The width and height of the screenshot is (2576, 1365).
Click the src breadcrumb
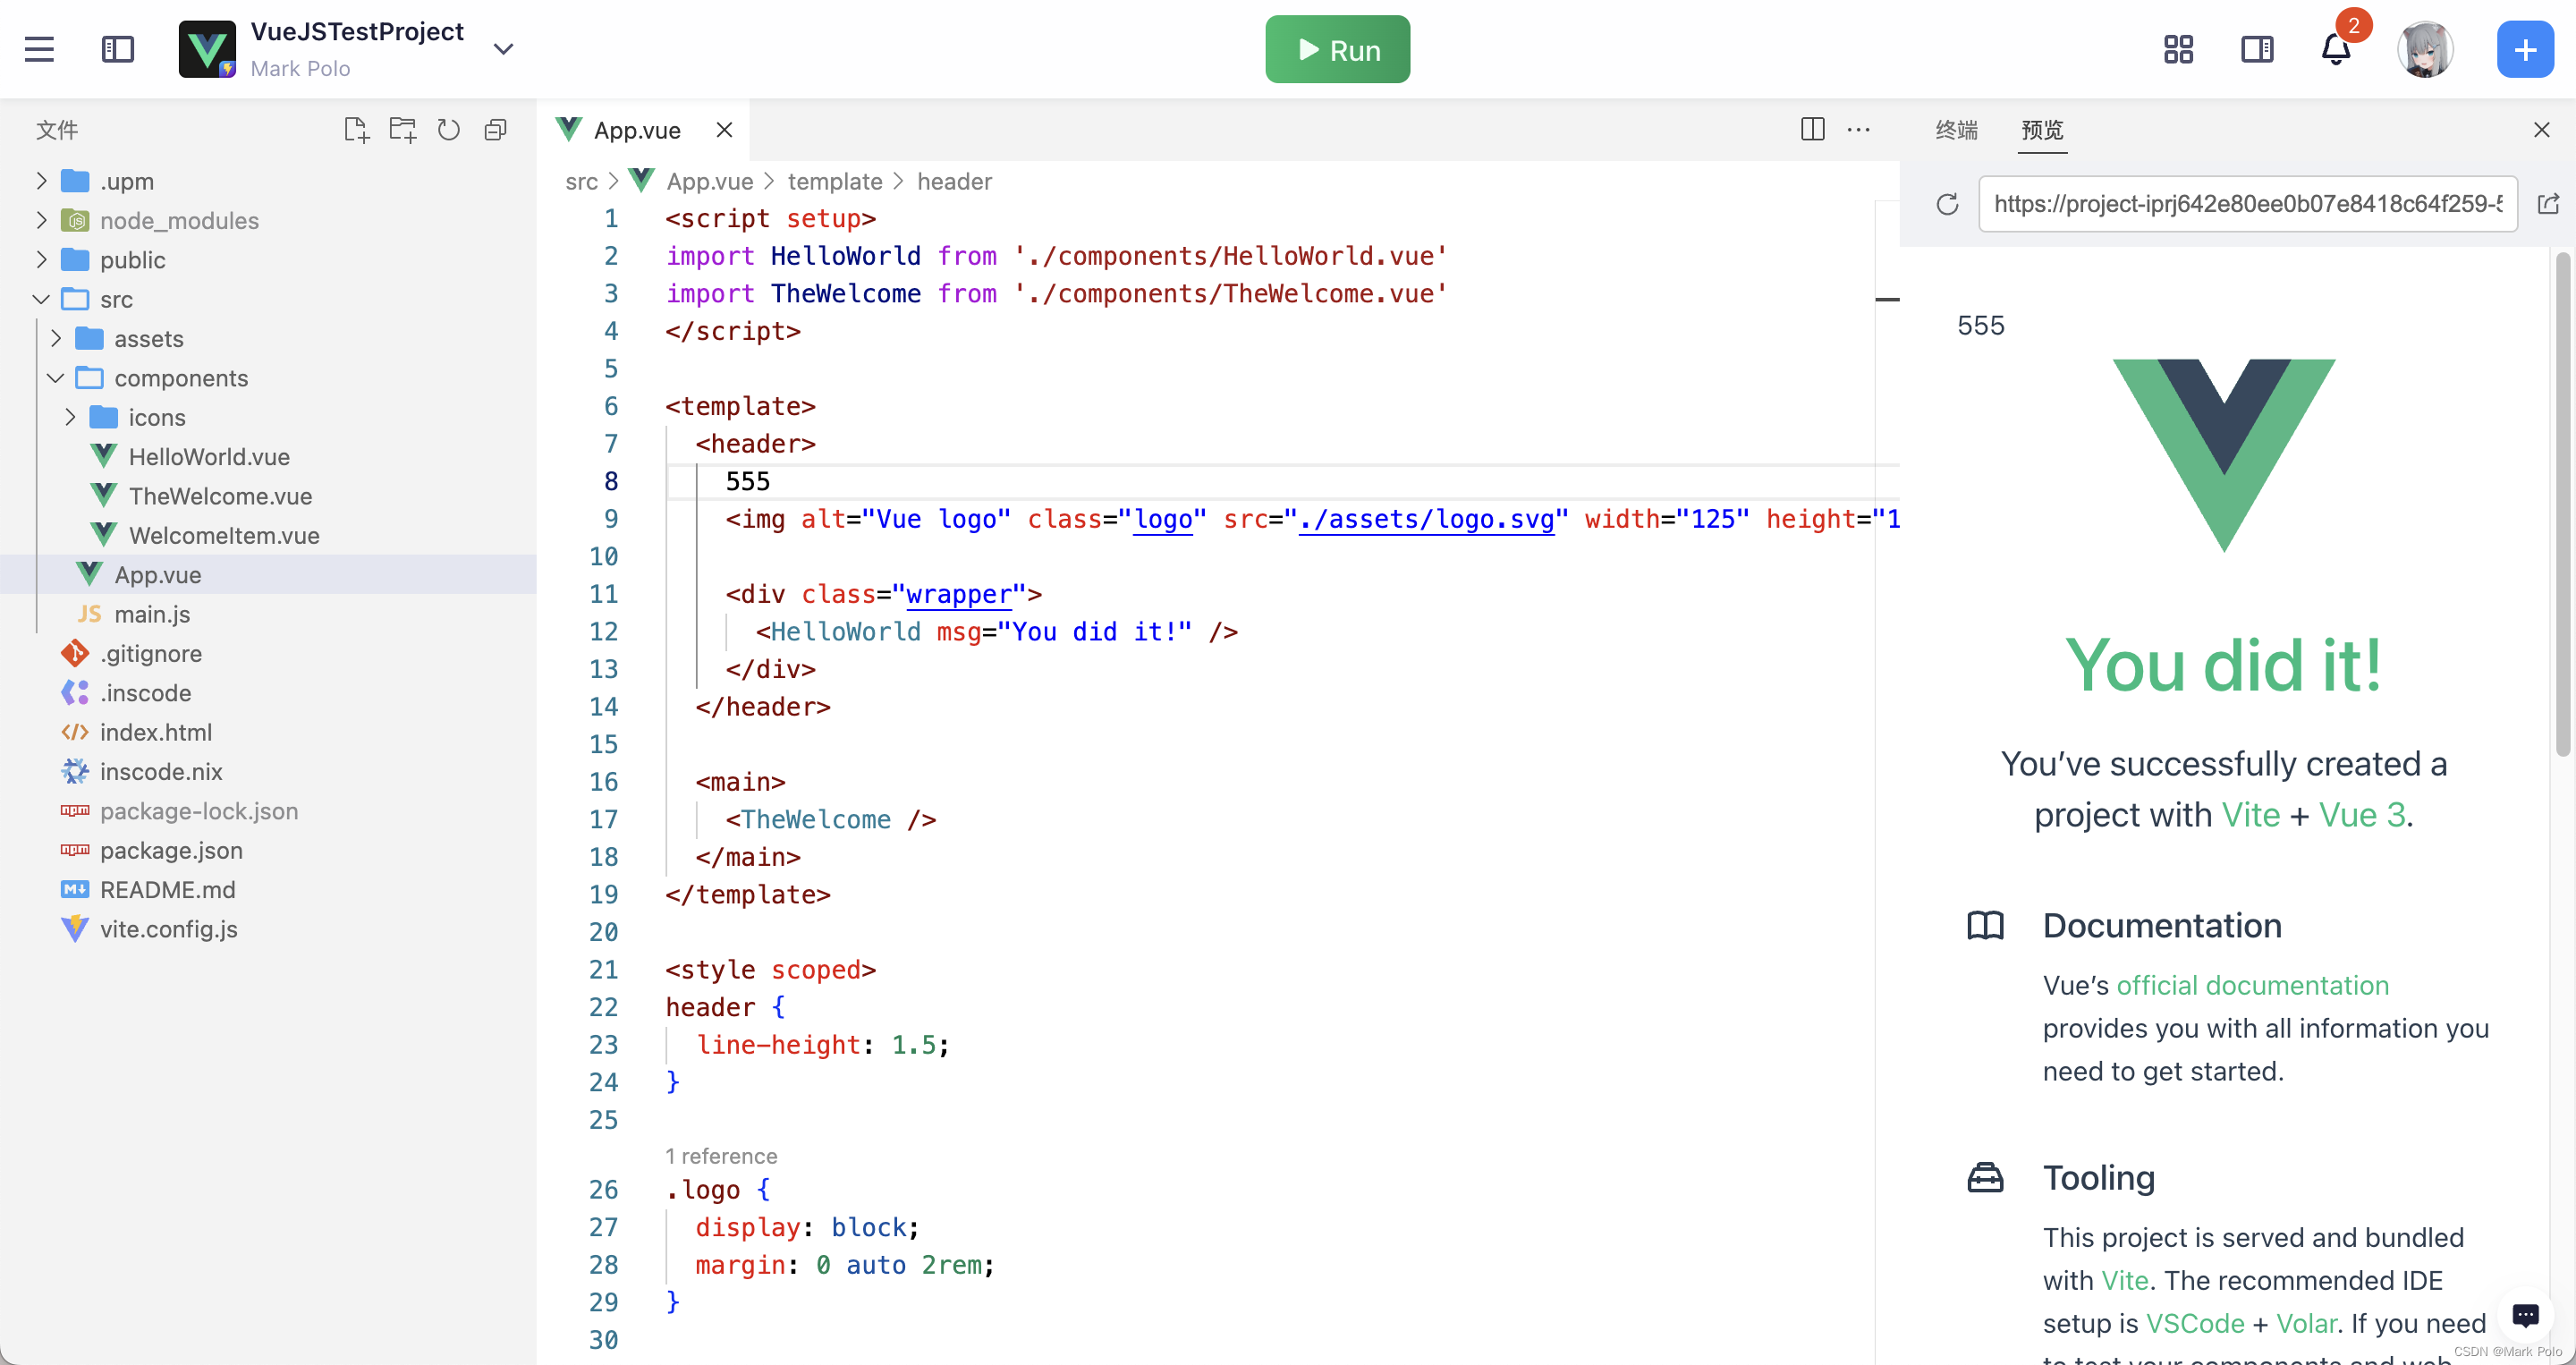(581, 181)
